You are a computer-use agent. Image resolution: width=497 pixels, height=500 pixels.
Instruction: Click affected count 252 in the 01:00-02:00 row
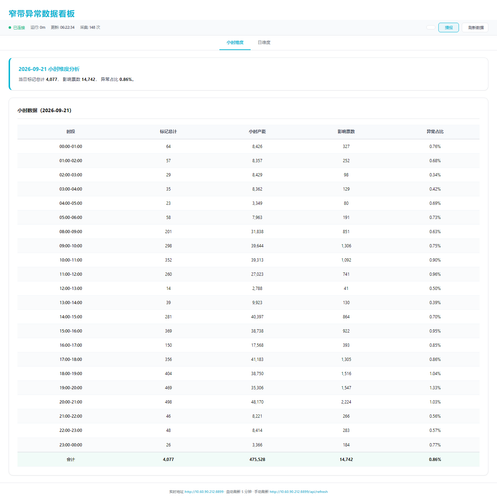346,161
